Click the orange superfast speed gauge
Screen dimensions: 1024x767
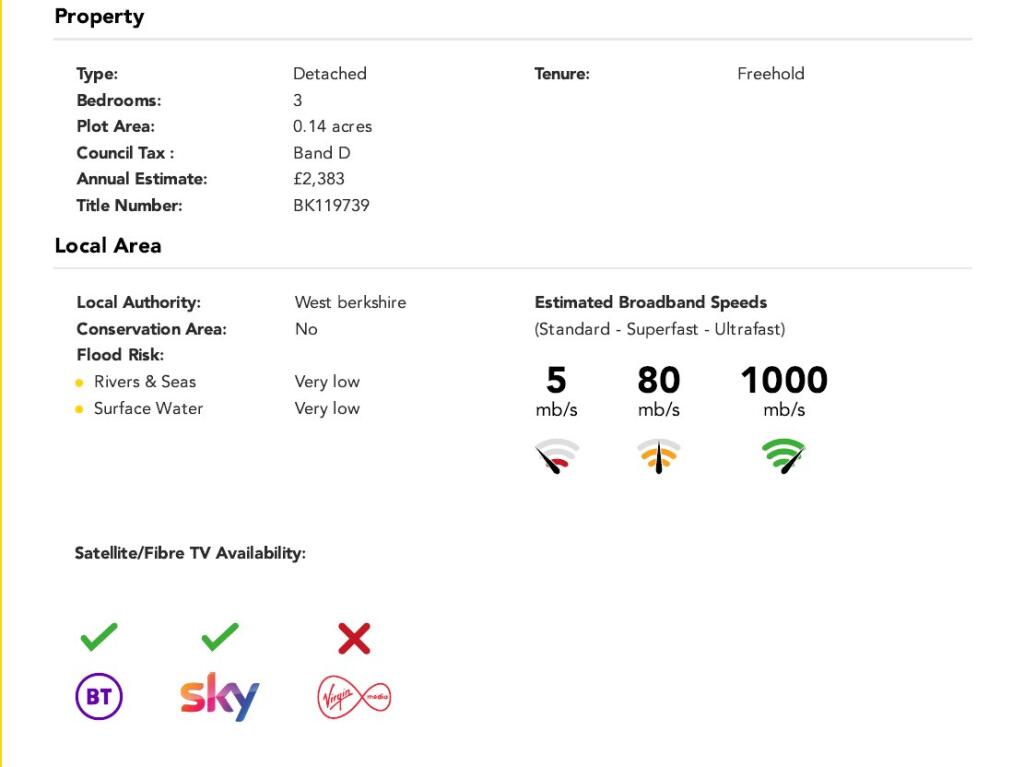658,455
